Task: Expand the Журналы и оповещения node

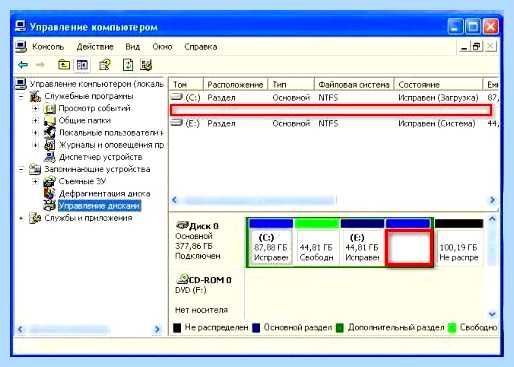Action: (x=35, y=145)
